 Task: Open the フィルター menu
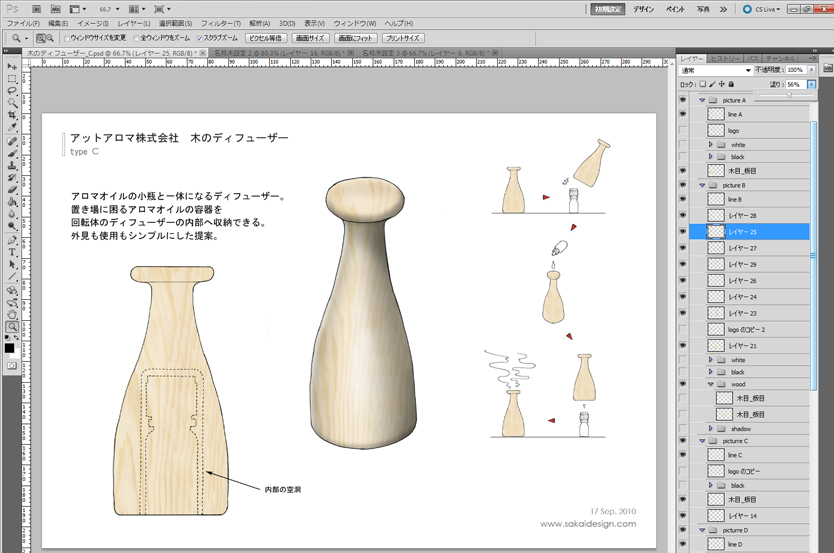219,22
